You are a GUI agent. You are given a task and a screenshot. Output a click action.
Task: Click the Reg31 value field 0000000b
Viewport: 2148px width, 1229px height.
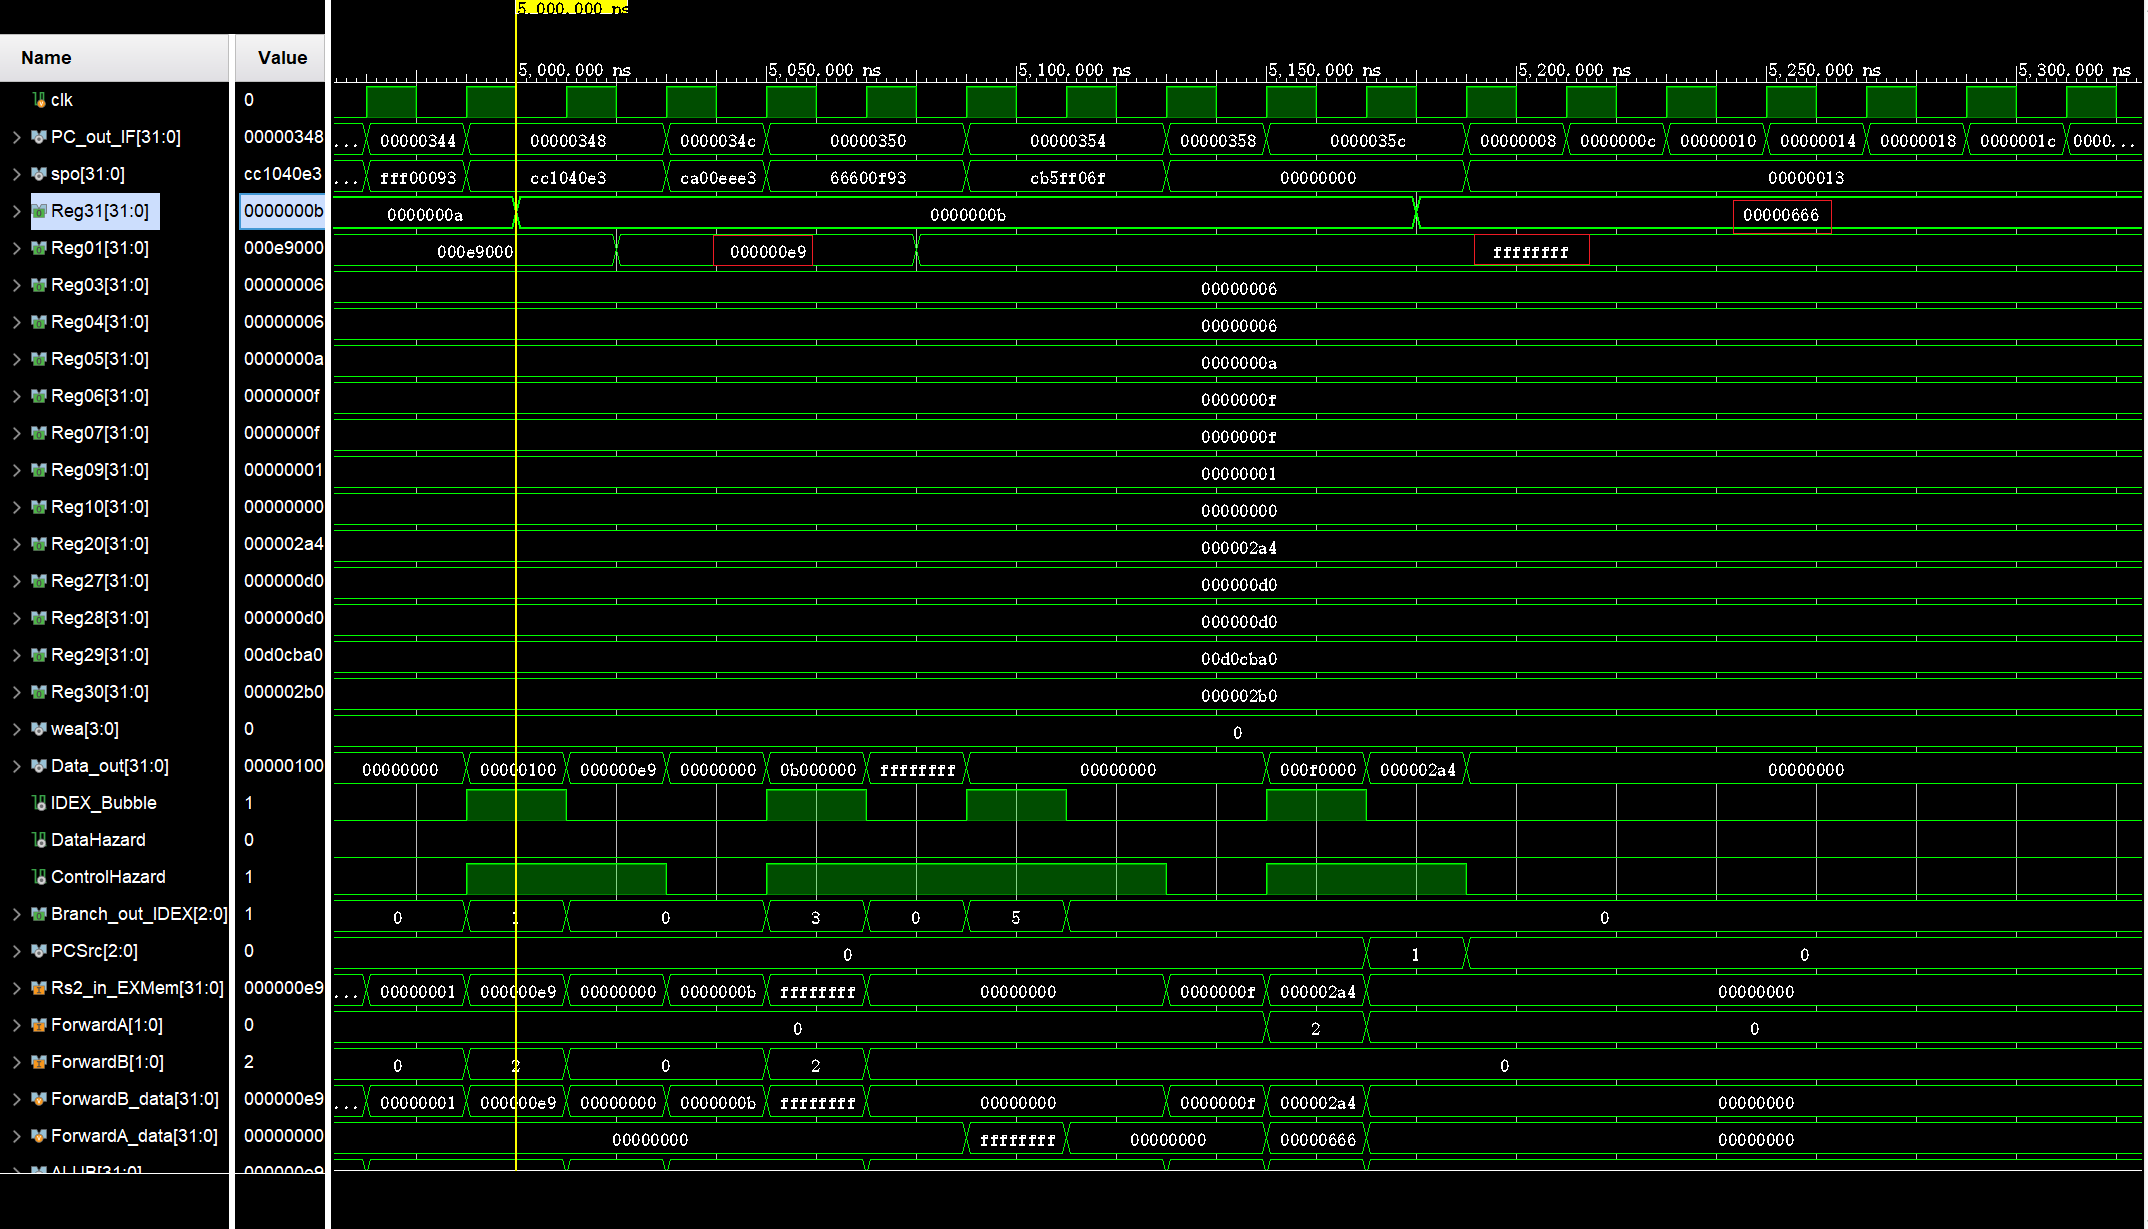(x=283, y=211)
